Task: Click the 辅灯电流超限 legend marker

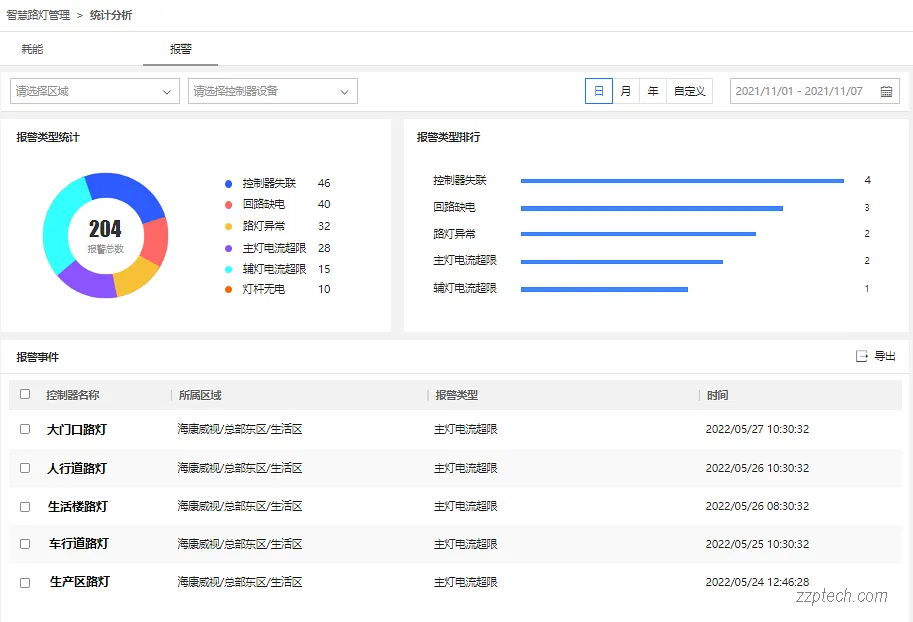Action: (228, 268)
